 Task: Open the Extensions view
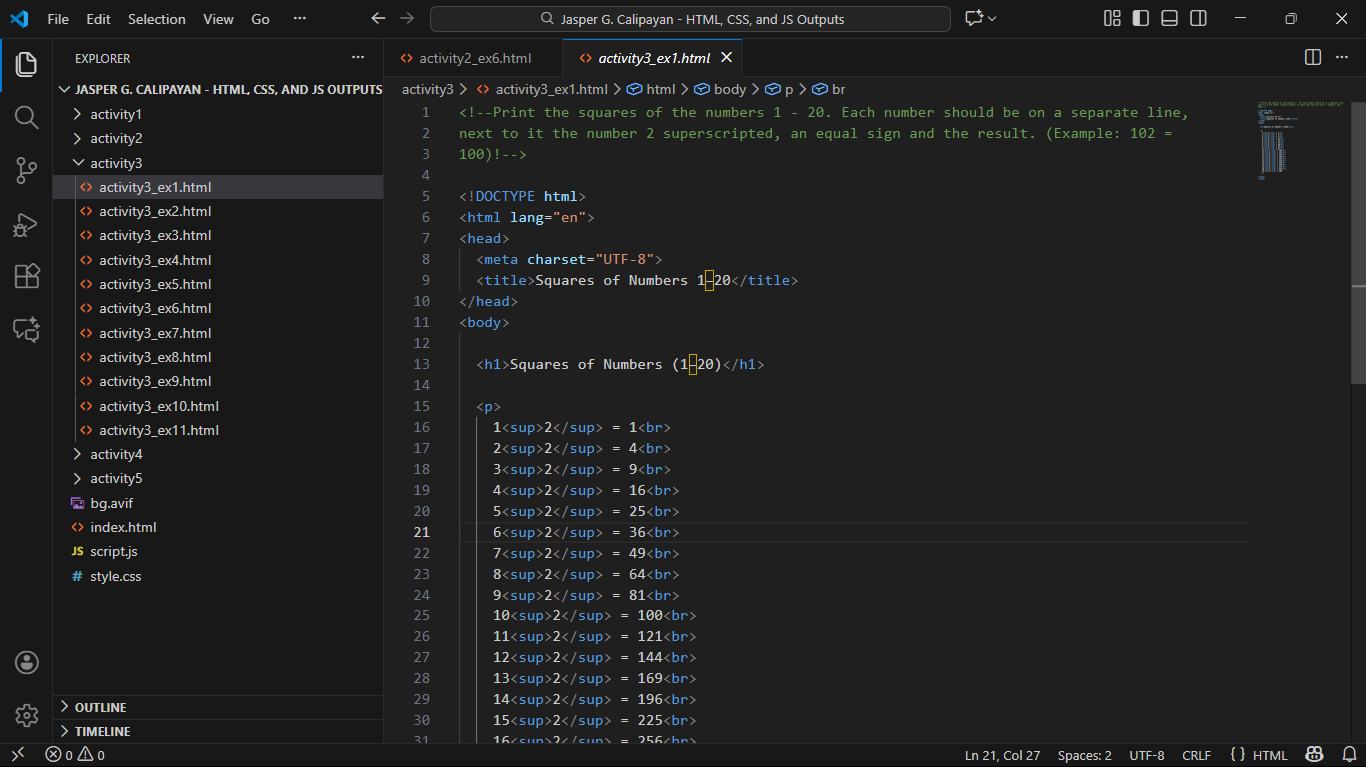26,276
